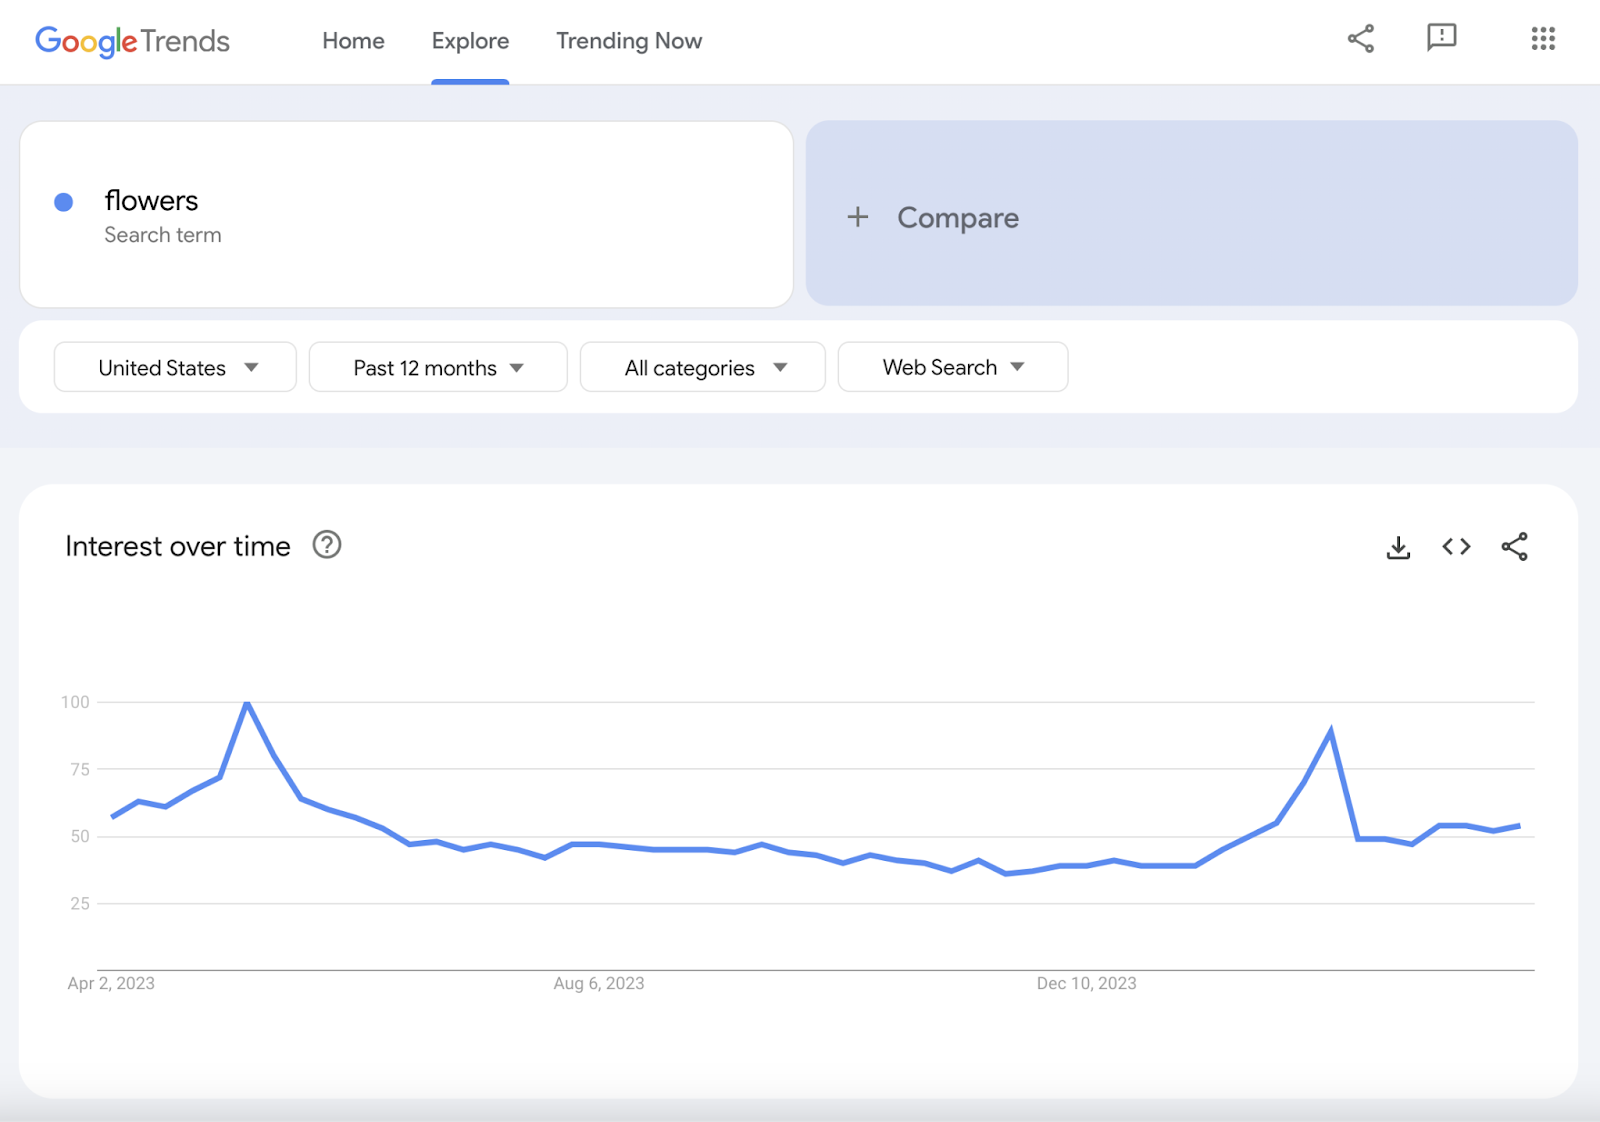Click the Dec 10, 2023 axis label
The image size is (1600, 1122).
(1086, 983)
